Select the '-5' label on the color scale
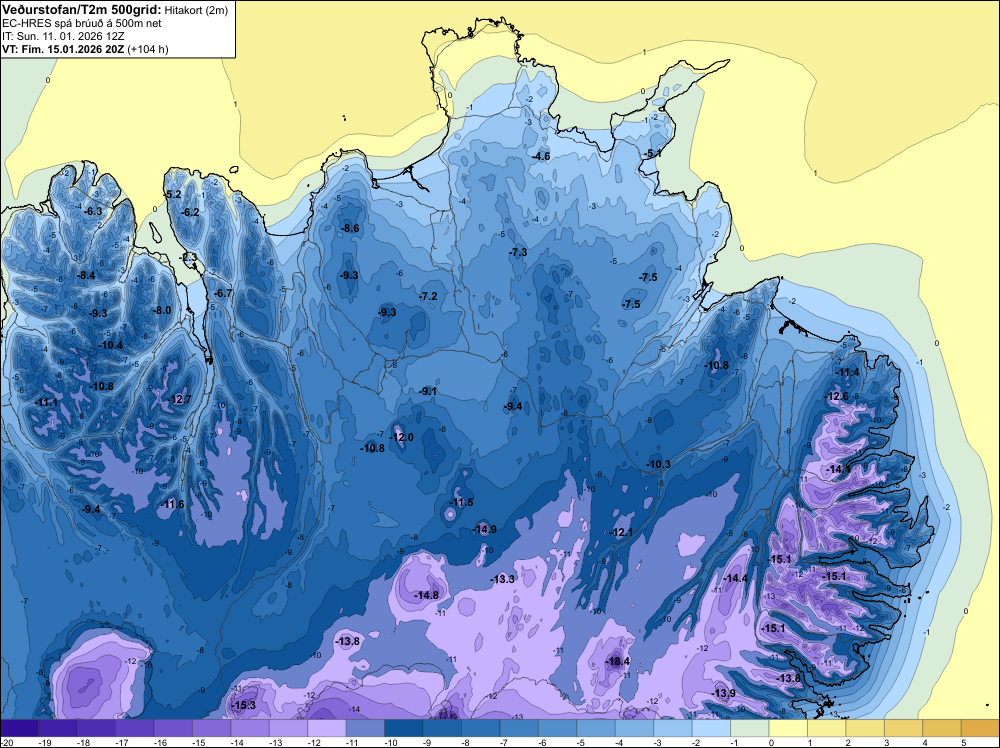 583,742
